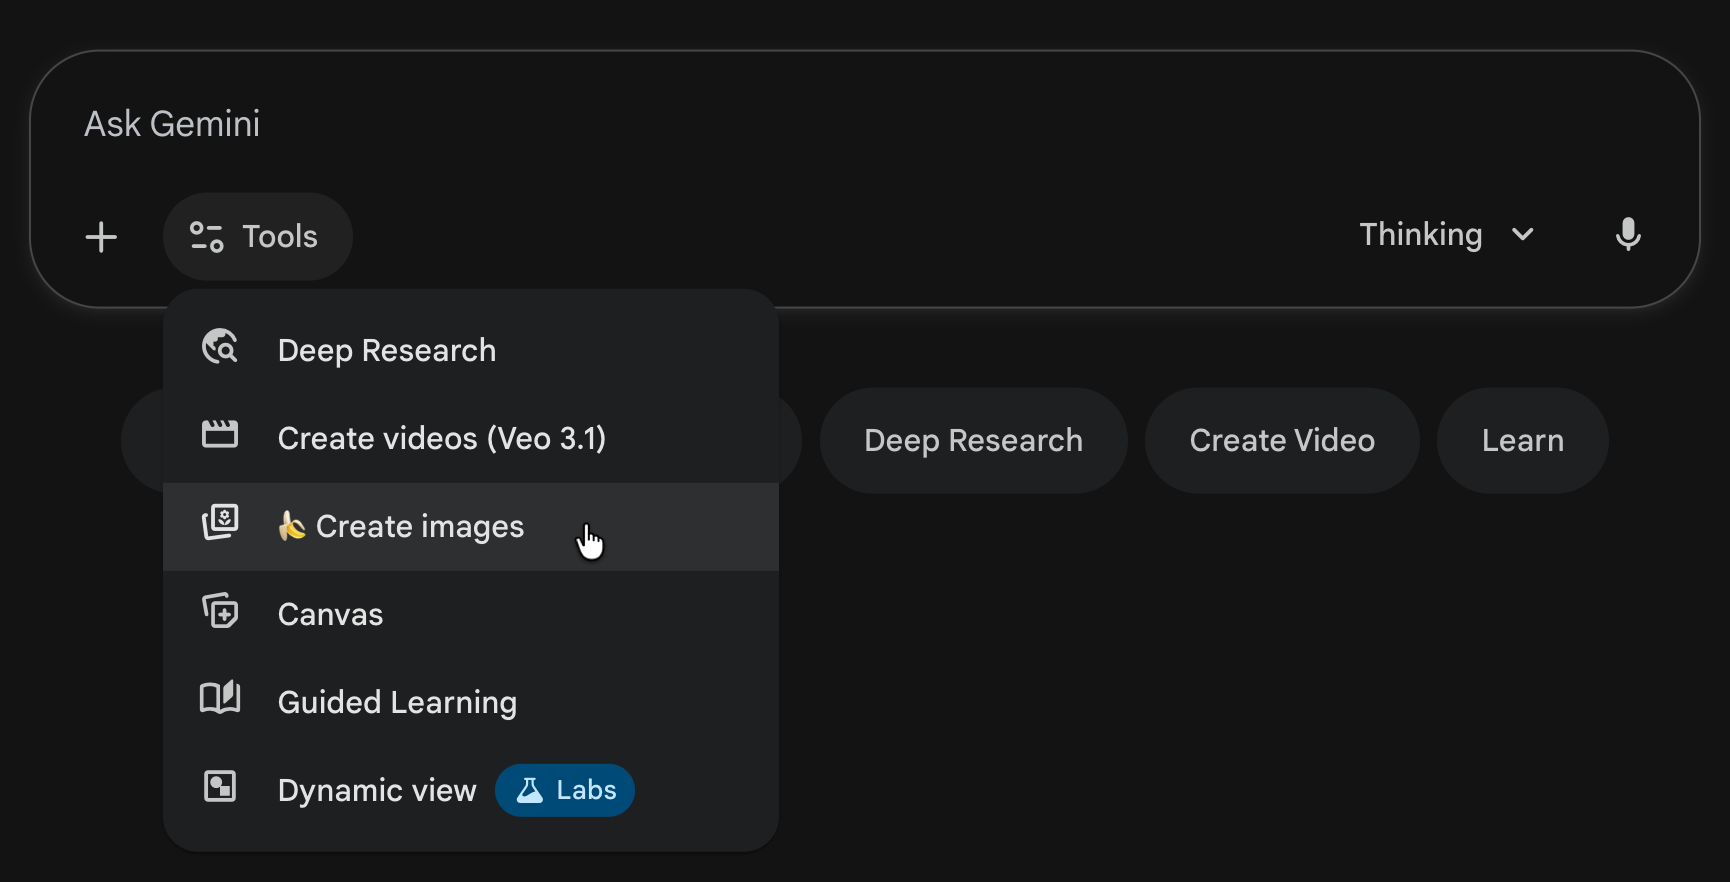Viewport: 1730px width, 882px height.
Task: Open the Tools button
Action: 257,237
